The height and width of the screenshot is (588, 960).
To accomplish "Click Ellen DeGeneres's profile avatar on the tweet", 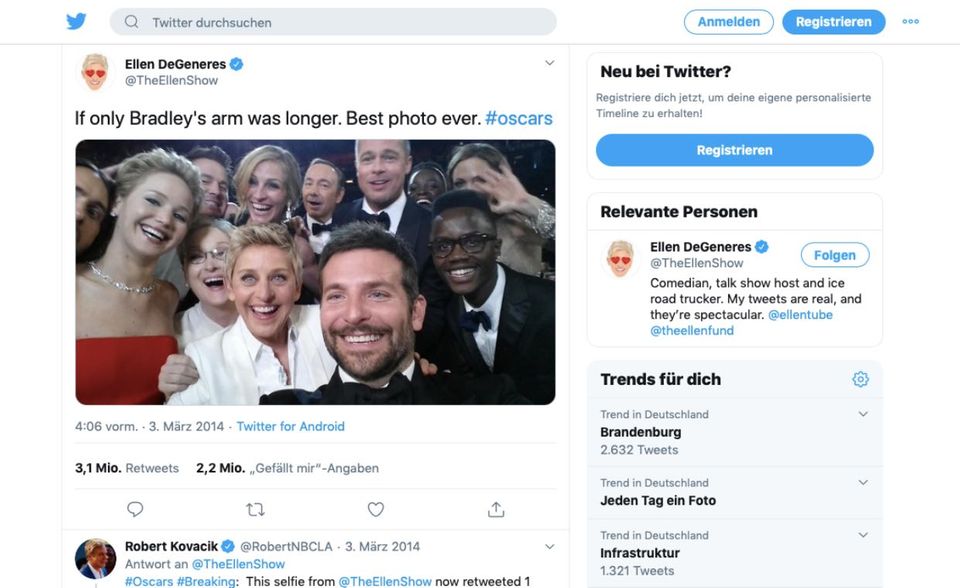I will pos(95,72).
